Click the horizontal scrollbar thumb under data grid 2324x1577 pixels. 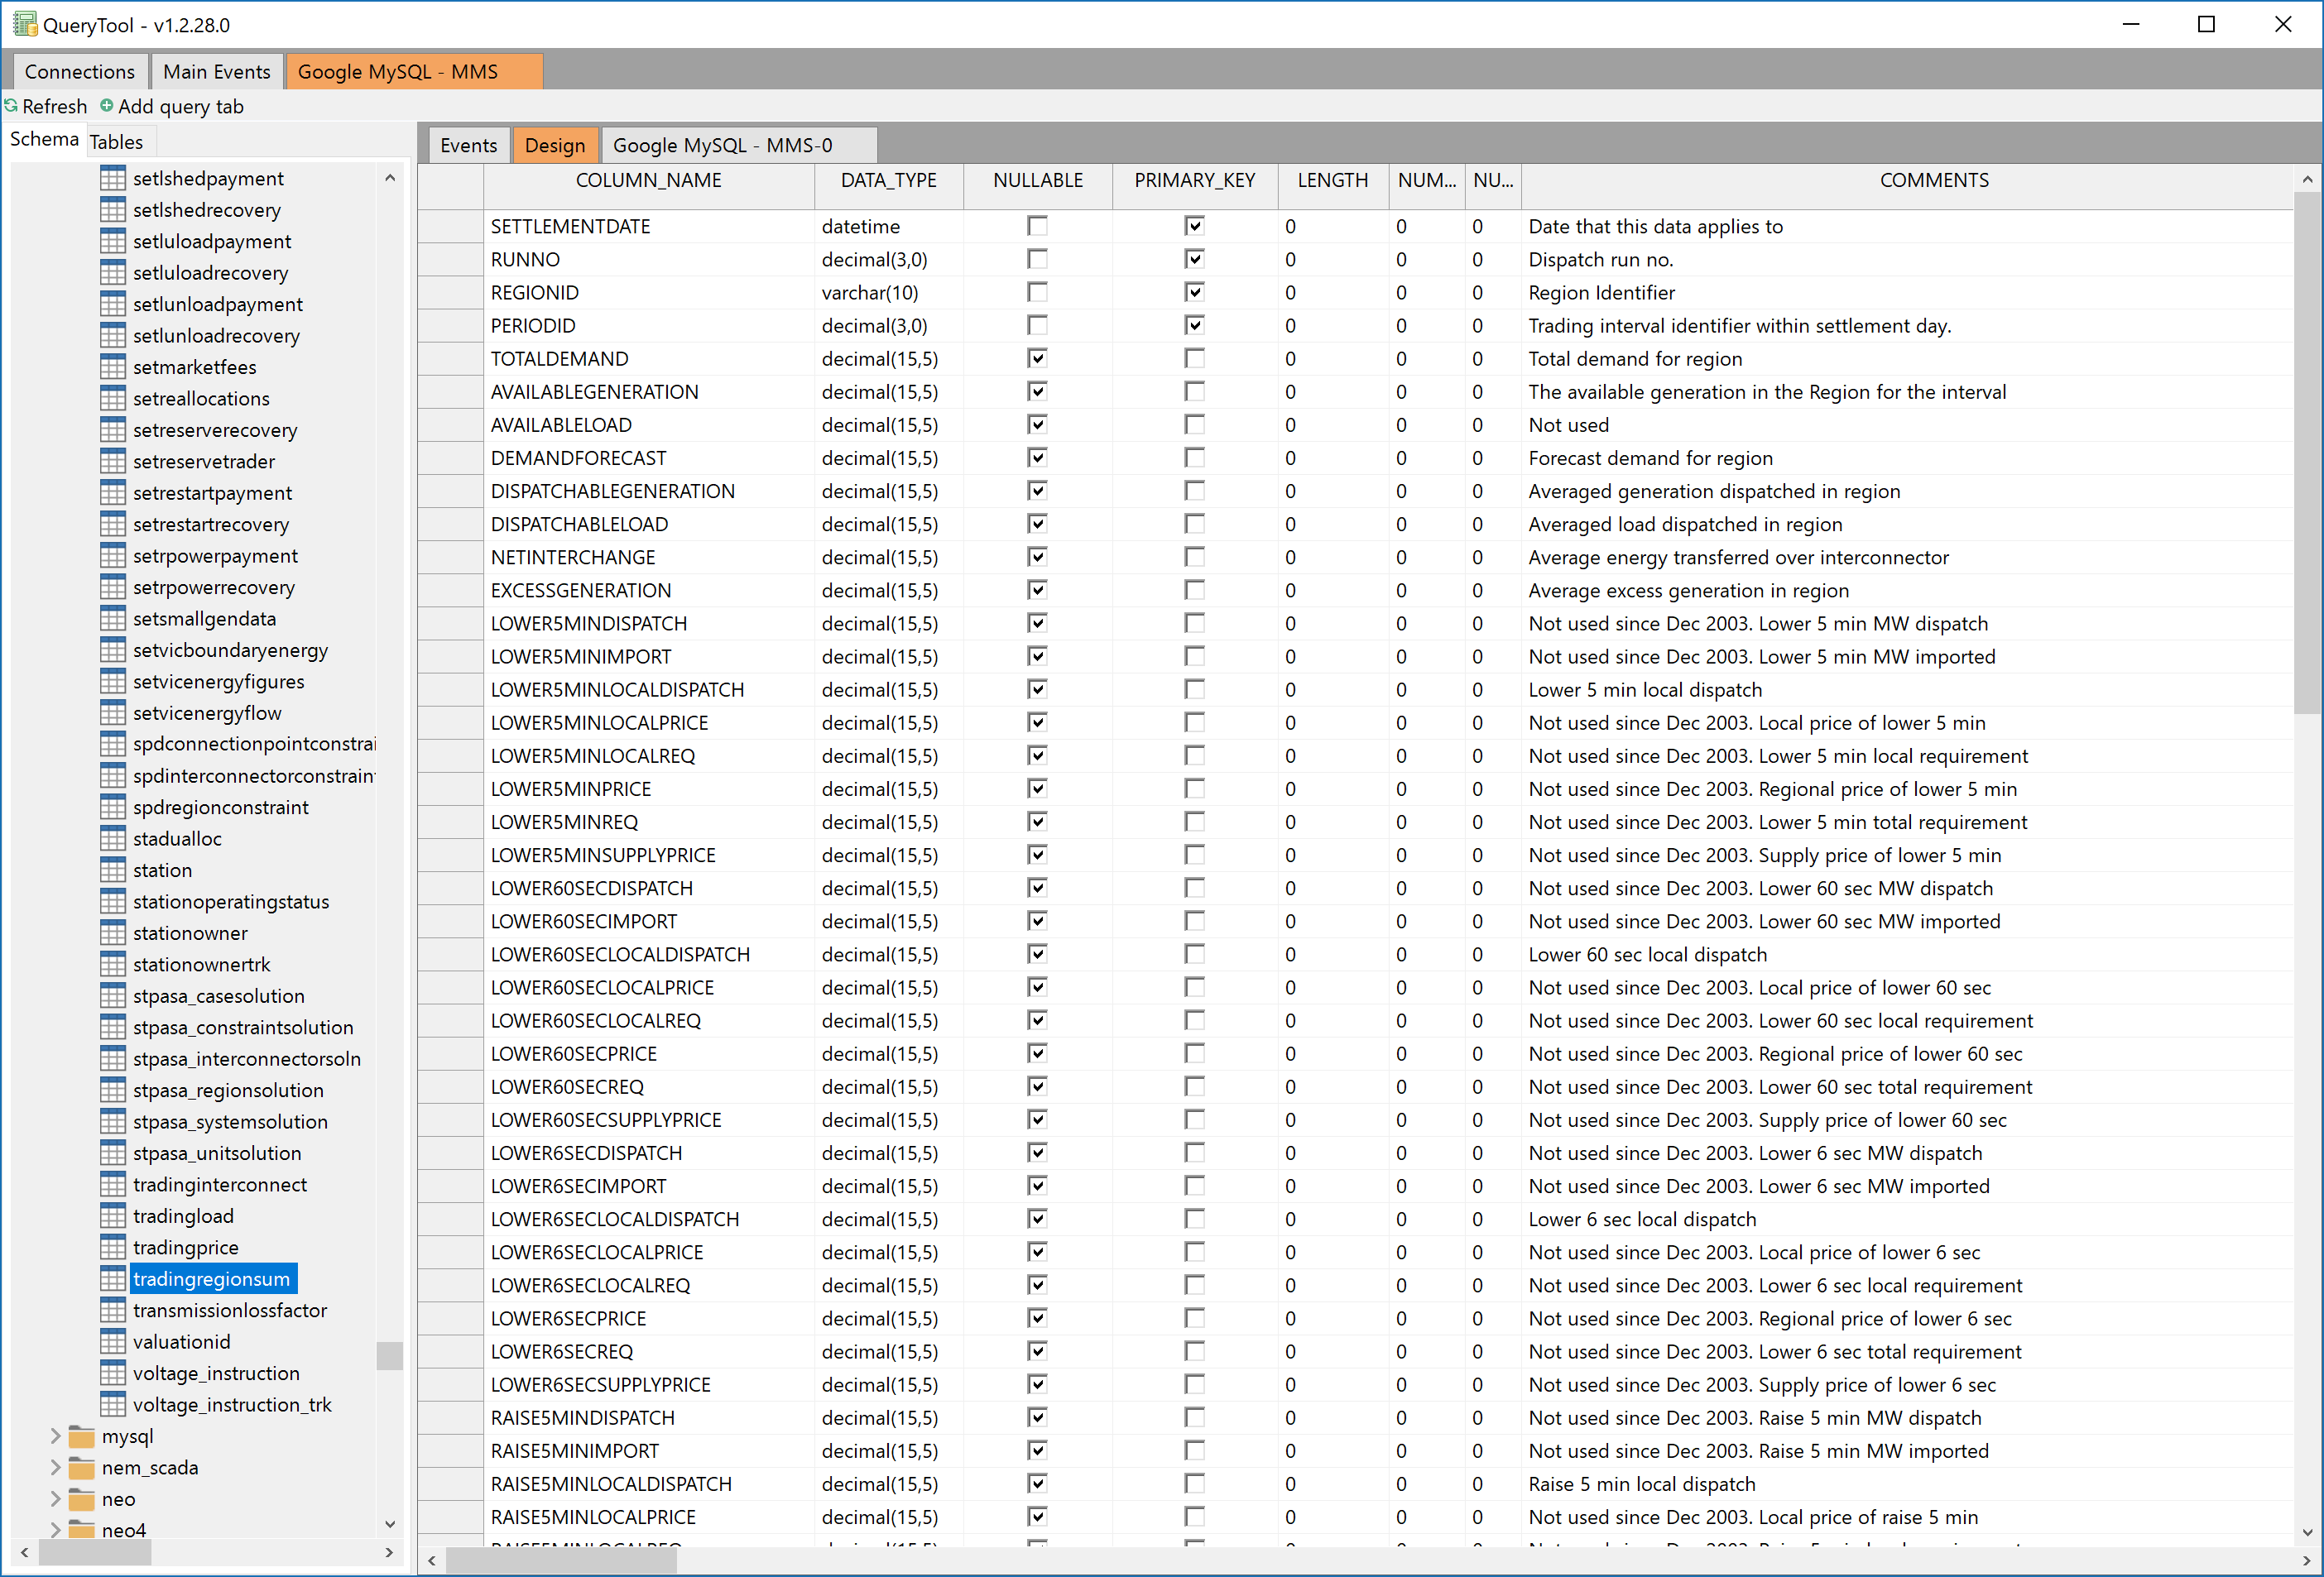[x=560, y=1560]
